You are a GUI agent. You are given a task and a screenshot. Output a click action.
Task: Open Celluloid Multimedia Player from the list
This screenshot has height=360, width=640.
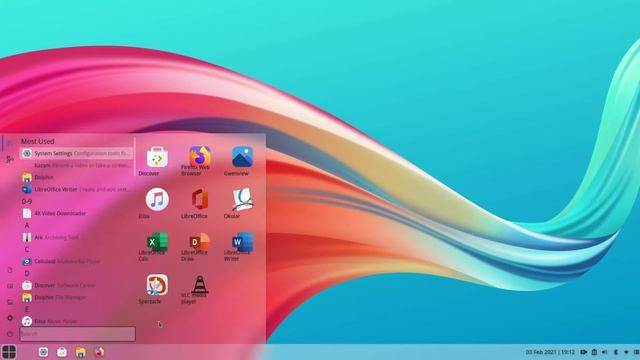pos(77,261)
